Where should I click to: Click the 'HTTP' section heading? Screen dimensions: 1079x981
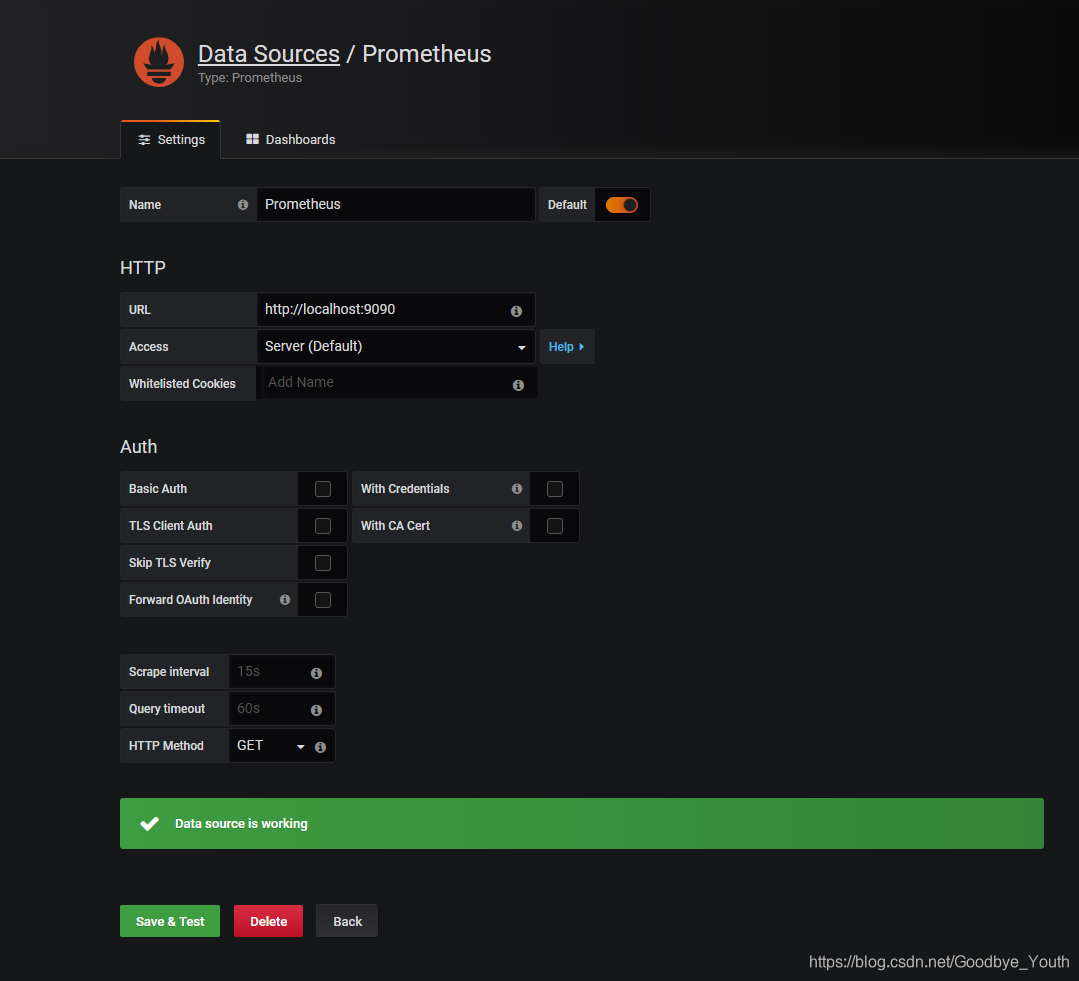142,268
